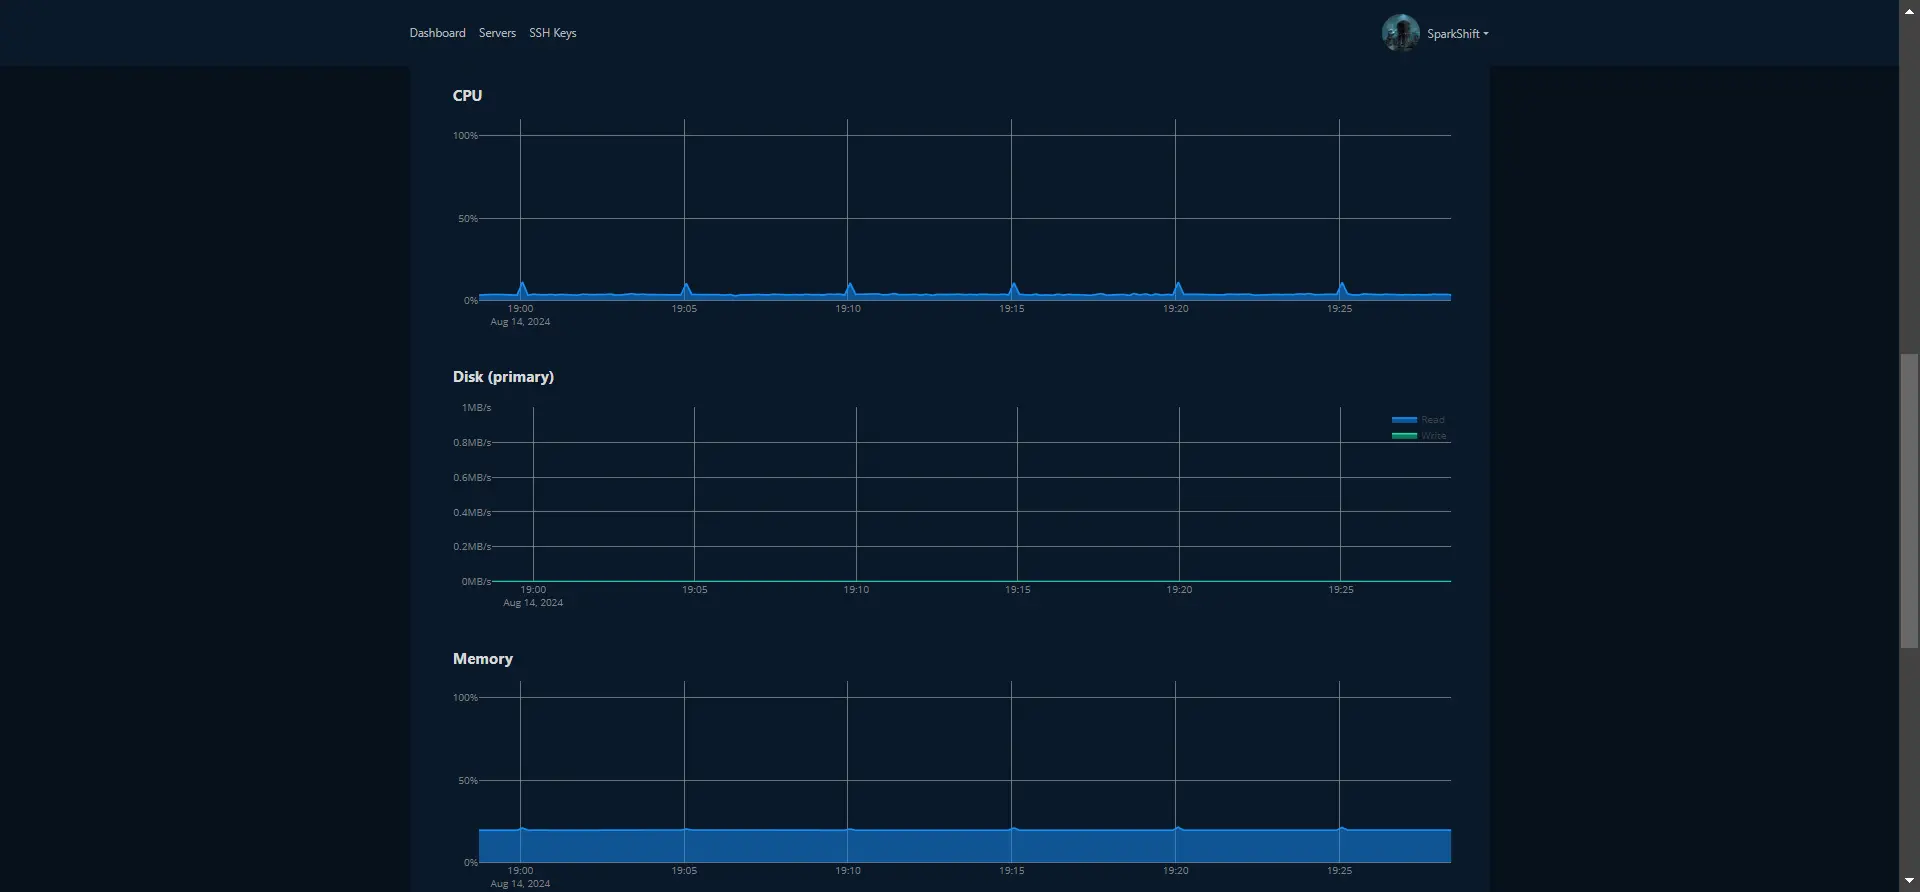Toggle the Write series in Disk legend
This screenshot has height=892, width=1920.
[1419, 436]
